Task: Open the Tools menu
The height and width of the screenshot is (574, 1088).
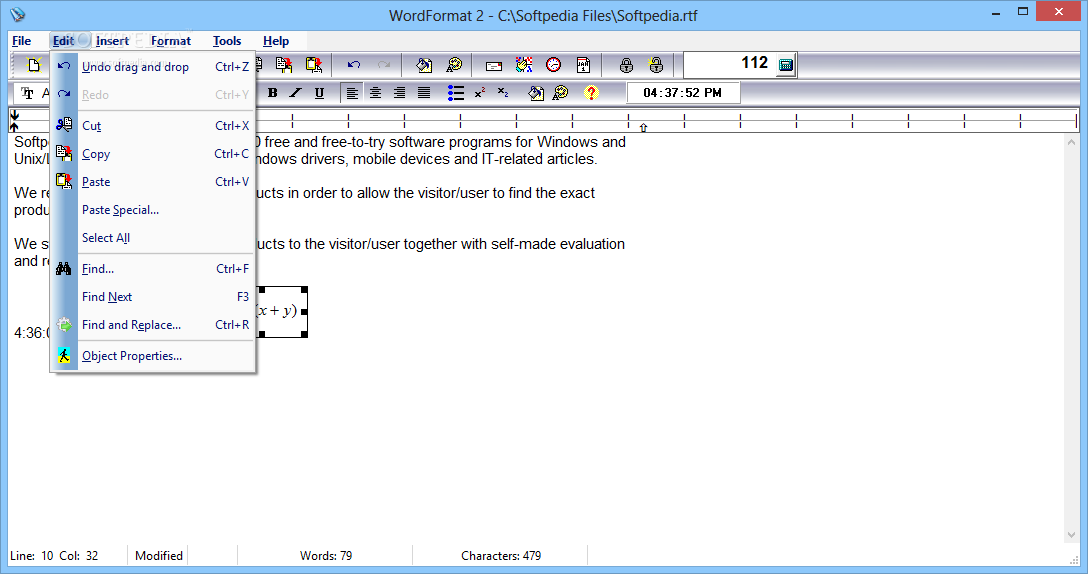Action: click(x=227, y=41)
